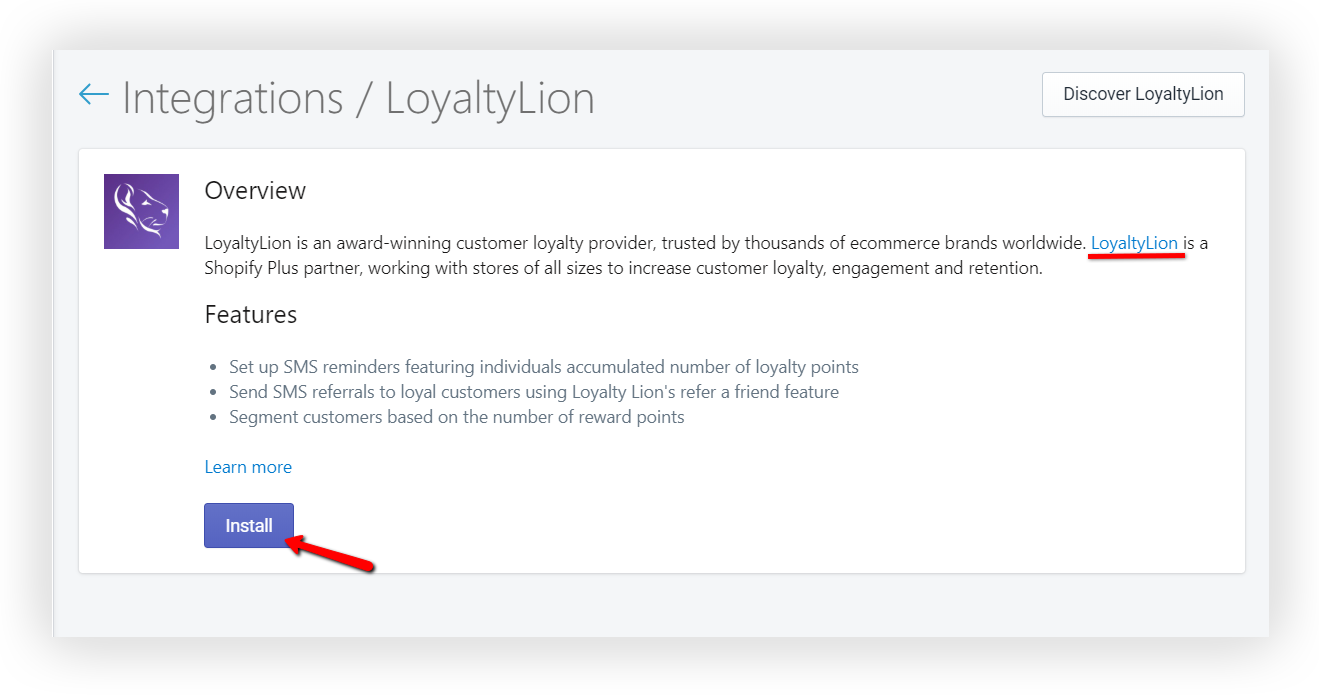The height and width of the screenshot is (697, 1319).
Task: Click the award-winning customer loyalty description text
Action: [x=645, y=243]
